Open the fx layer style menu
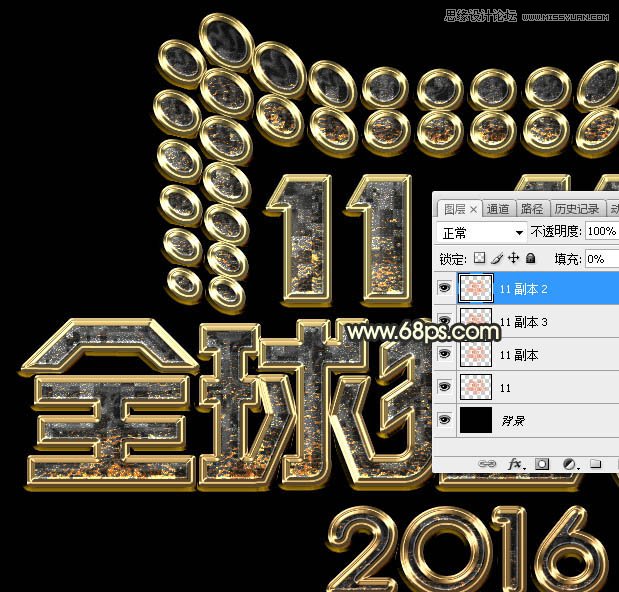This screenshot has height=592, width=619. click(516, 464)
